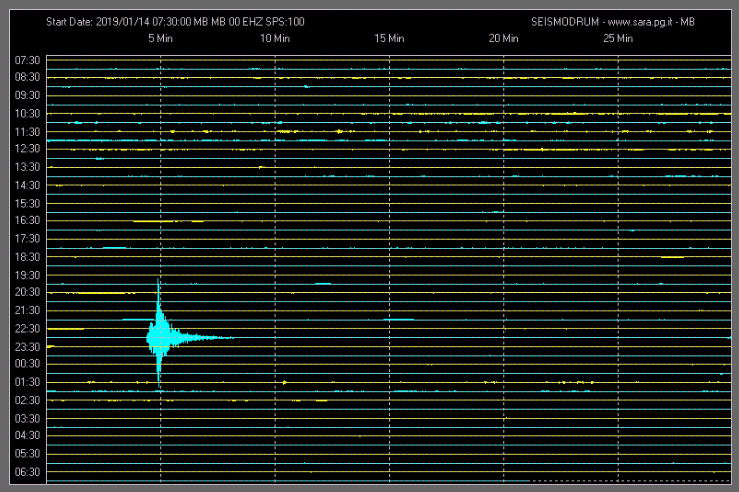Screen dimensions: 739x492
Task: Click the 22:30 row label
Action: coord(27,328)
